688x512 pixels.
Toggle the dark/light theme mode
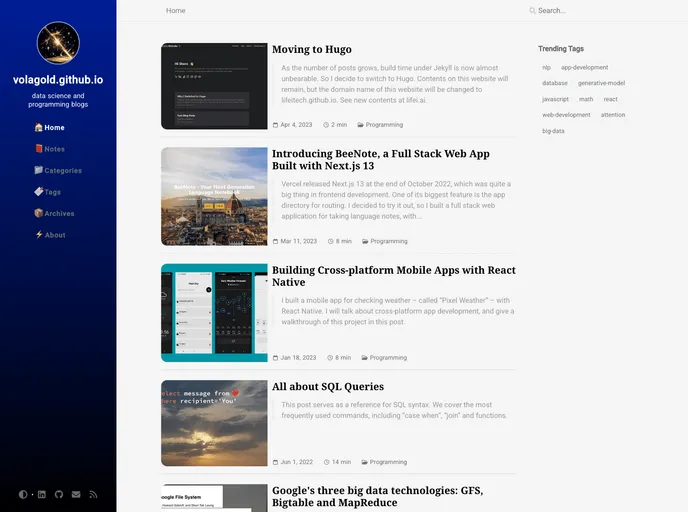(23, 494)
